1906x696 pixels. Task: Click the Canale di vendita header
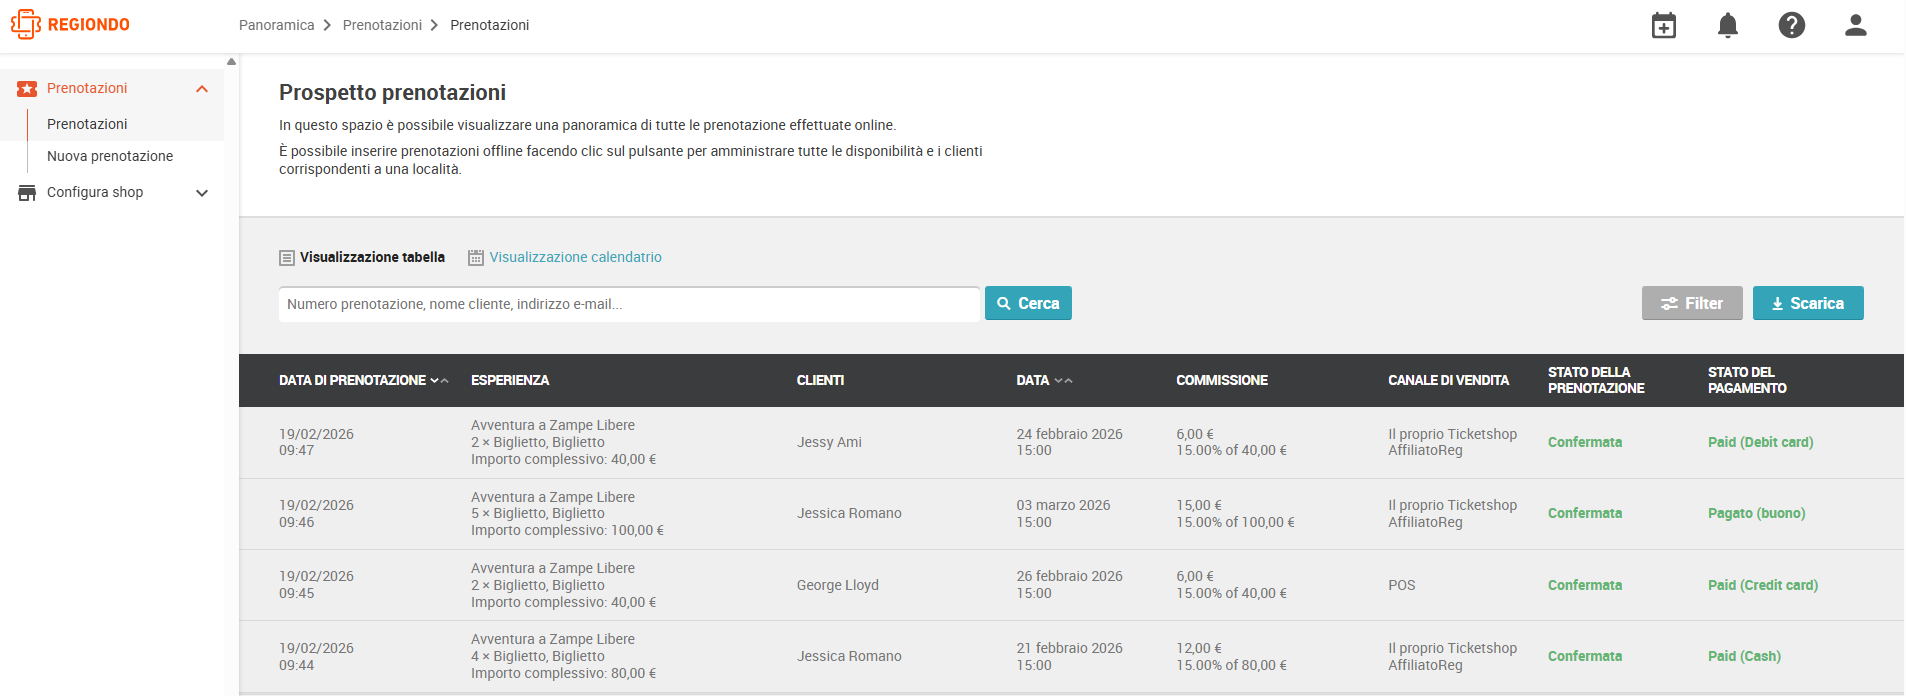coord(1448,380)
